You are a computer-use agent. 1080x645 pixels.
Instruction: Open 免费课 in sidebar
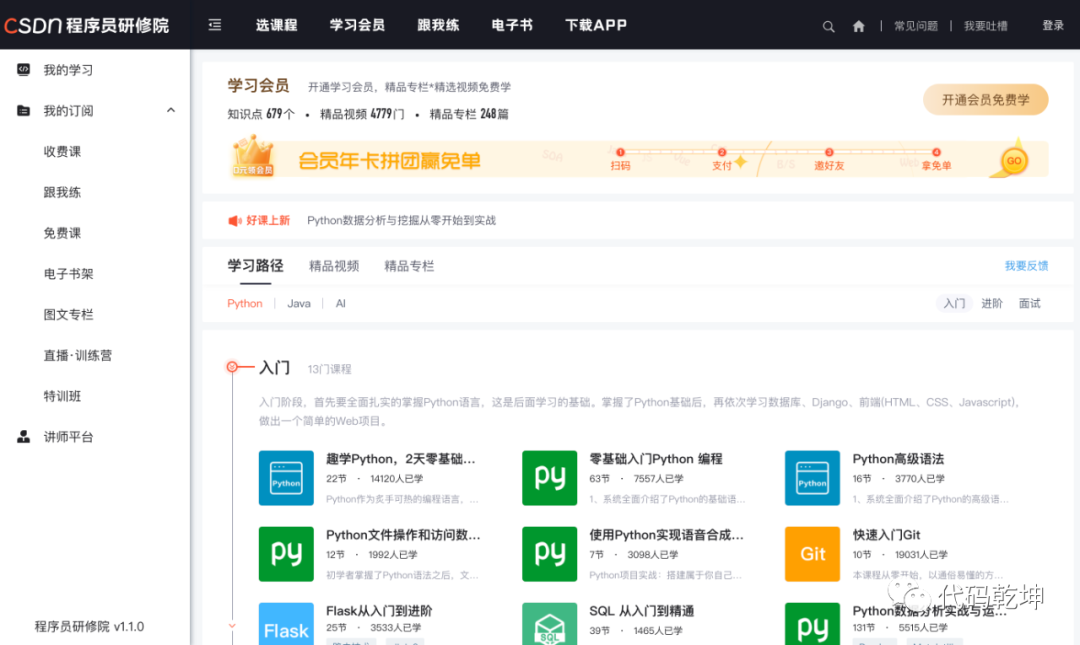point(62,233)
